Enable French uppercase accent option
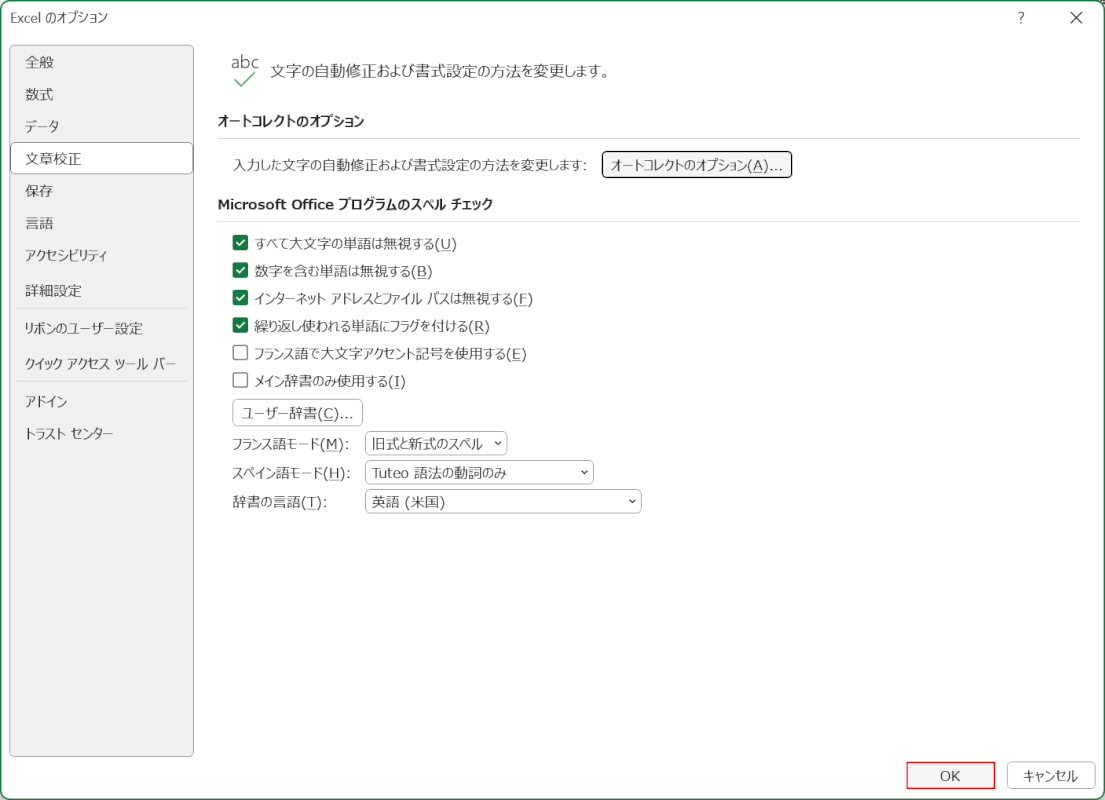This screenshot has height=800, width=1105. (x=240, y=353)
